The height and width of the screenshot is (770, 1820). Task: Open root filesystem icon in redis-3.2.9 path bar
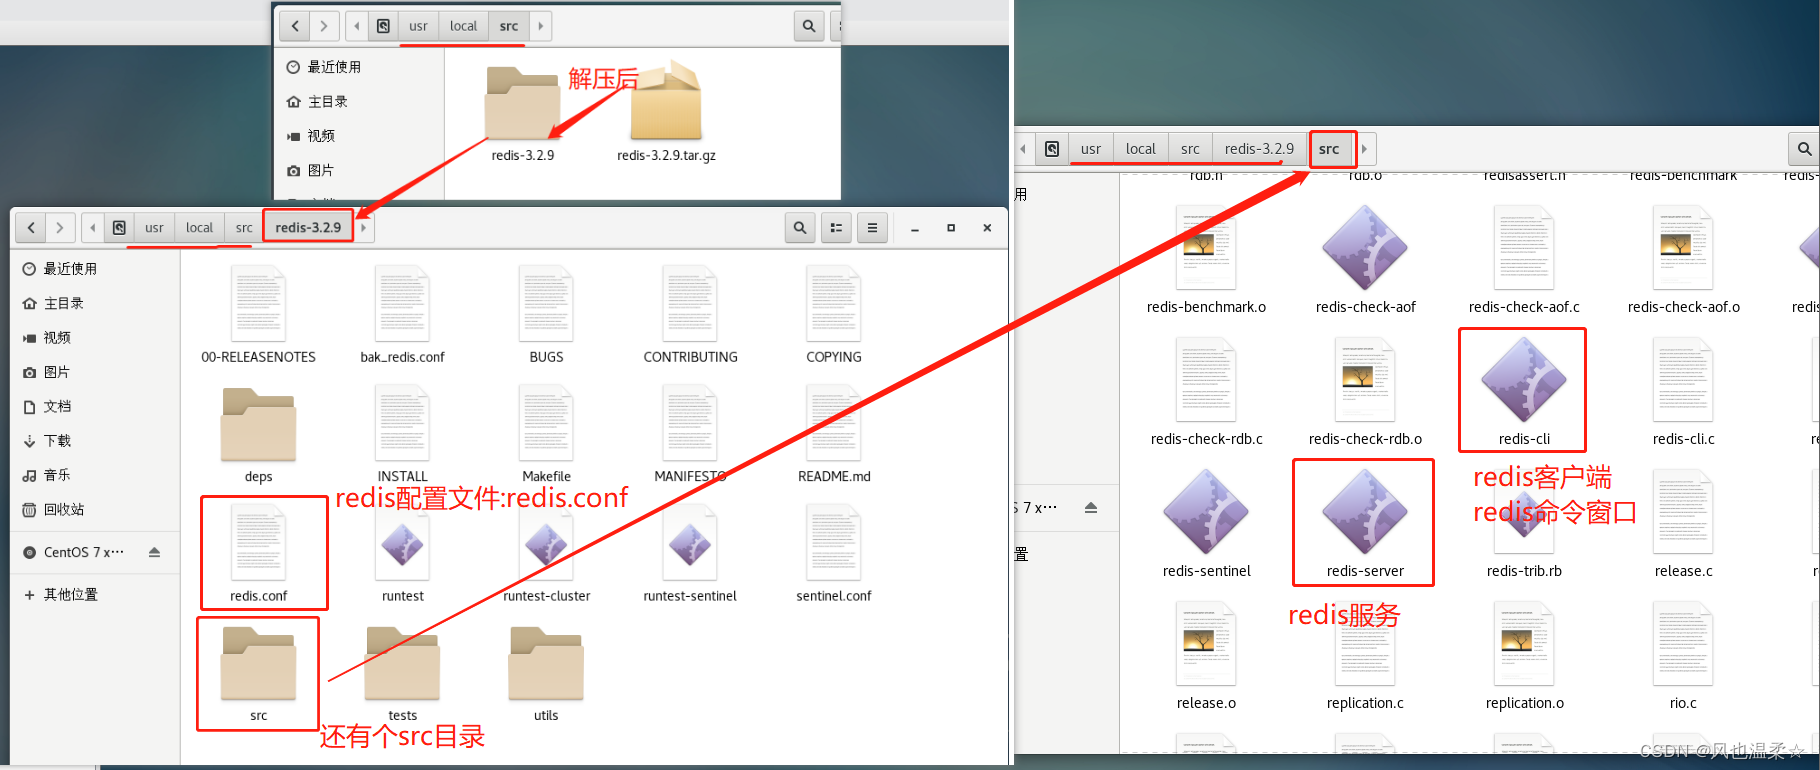[x=119, y=228]
